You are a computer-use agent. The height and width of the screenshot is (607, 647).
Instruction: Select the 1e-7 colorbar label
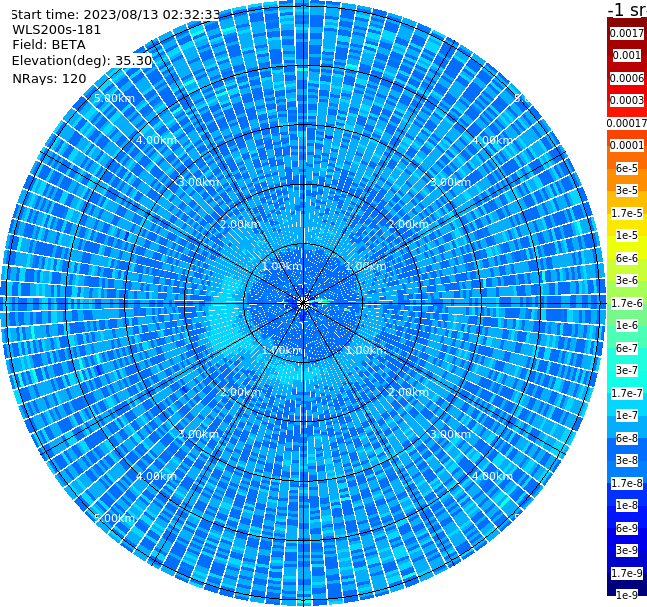(x=627, y=415)
